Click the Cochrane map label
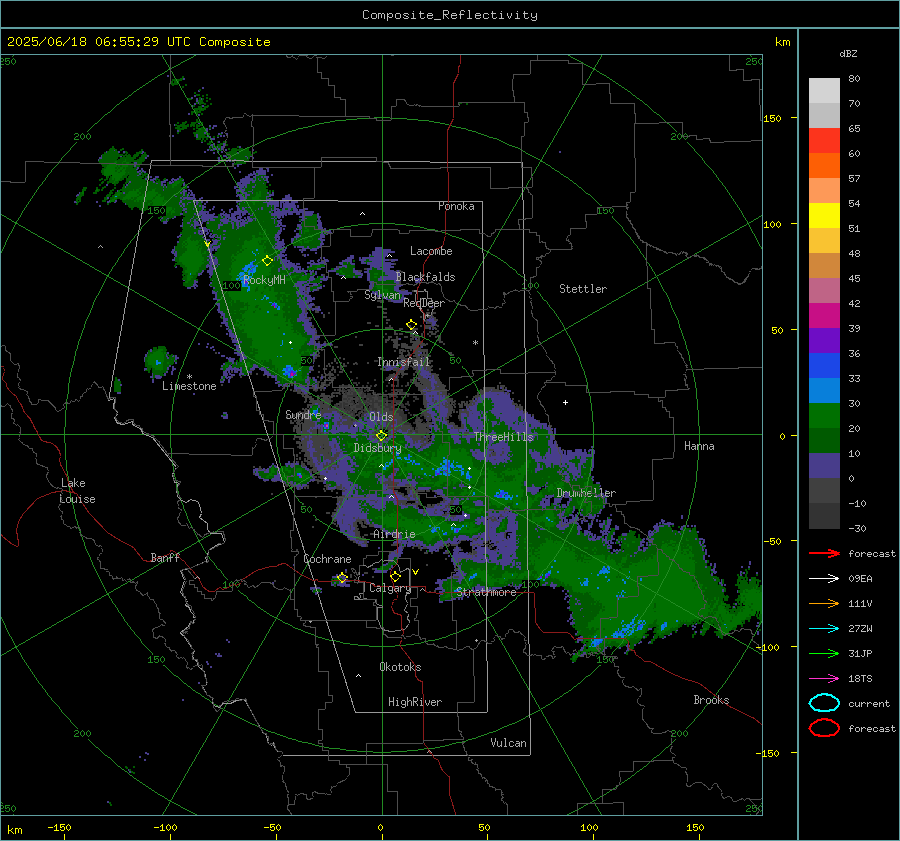 [327, 559]
